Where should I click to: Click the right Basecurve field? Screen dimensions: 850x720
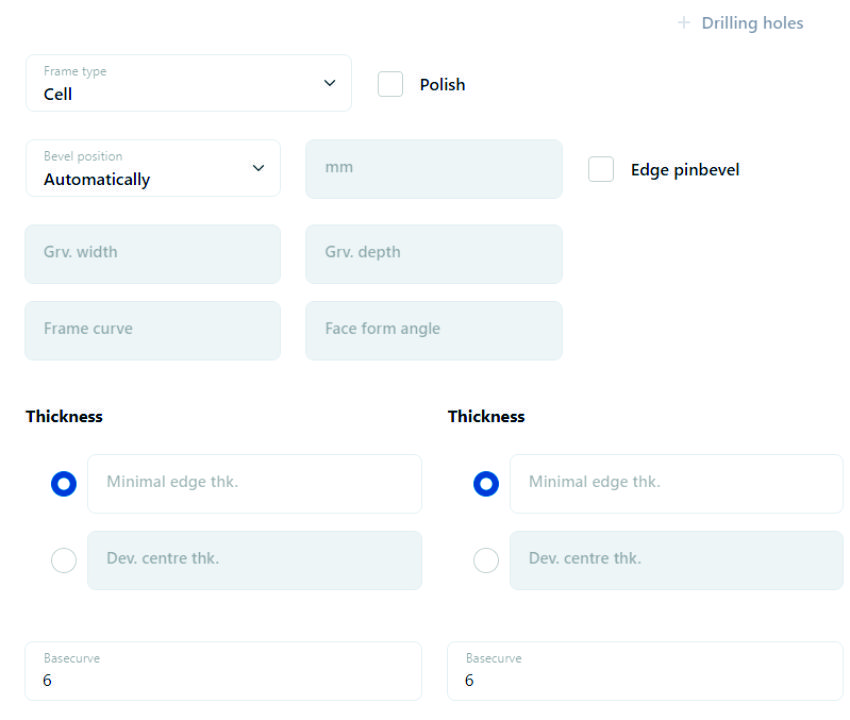[x=645, y=671]
